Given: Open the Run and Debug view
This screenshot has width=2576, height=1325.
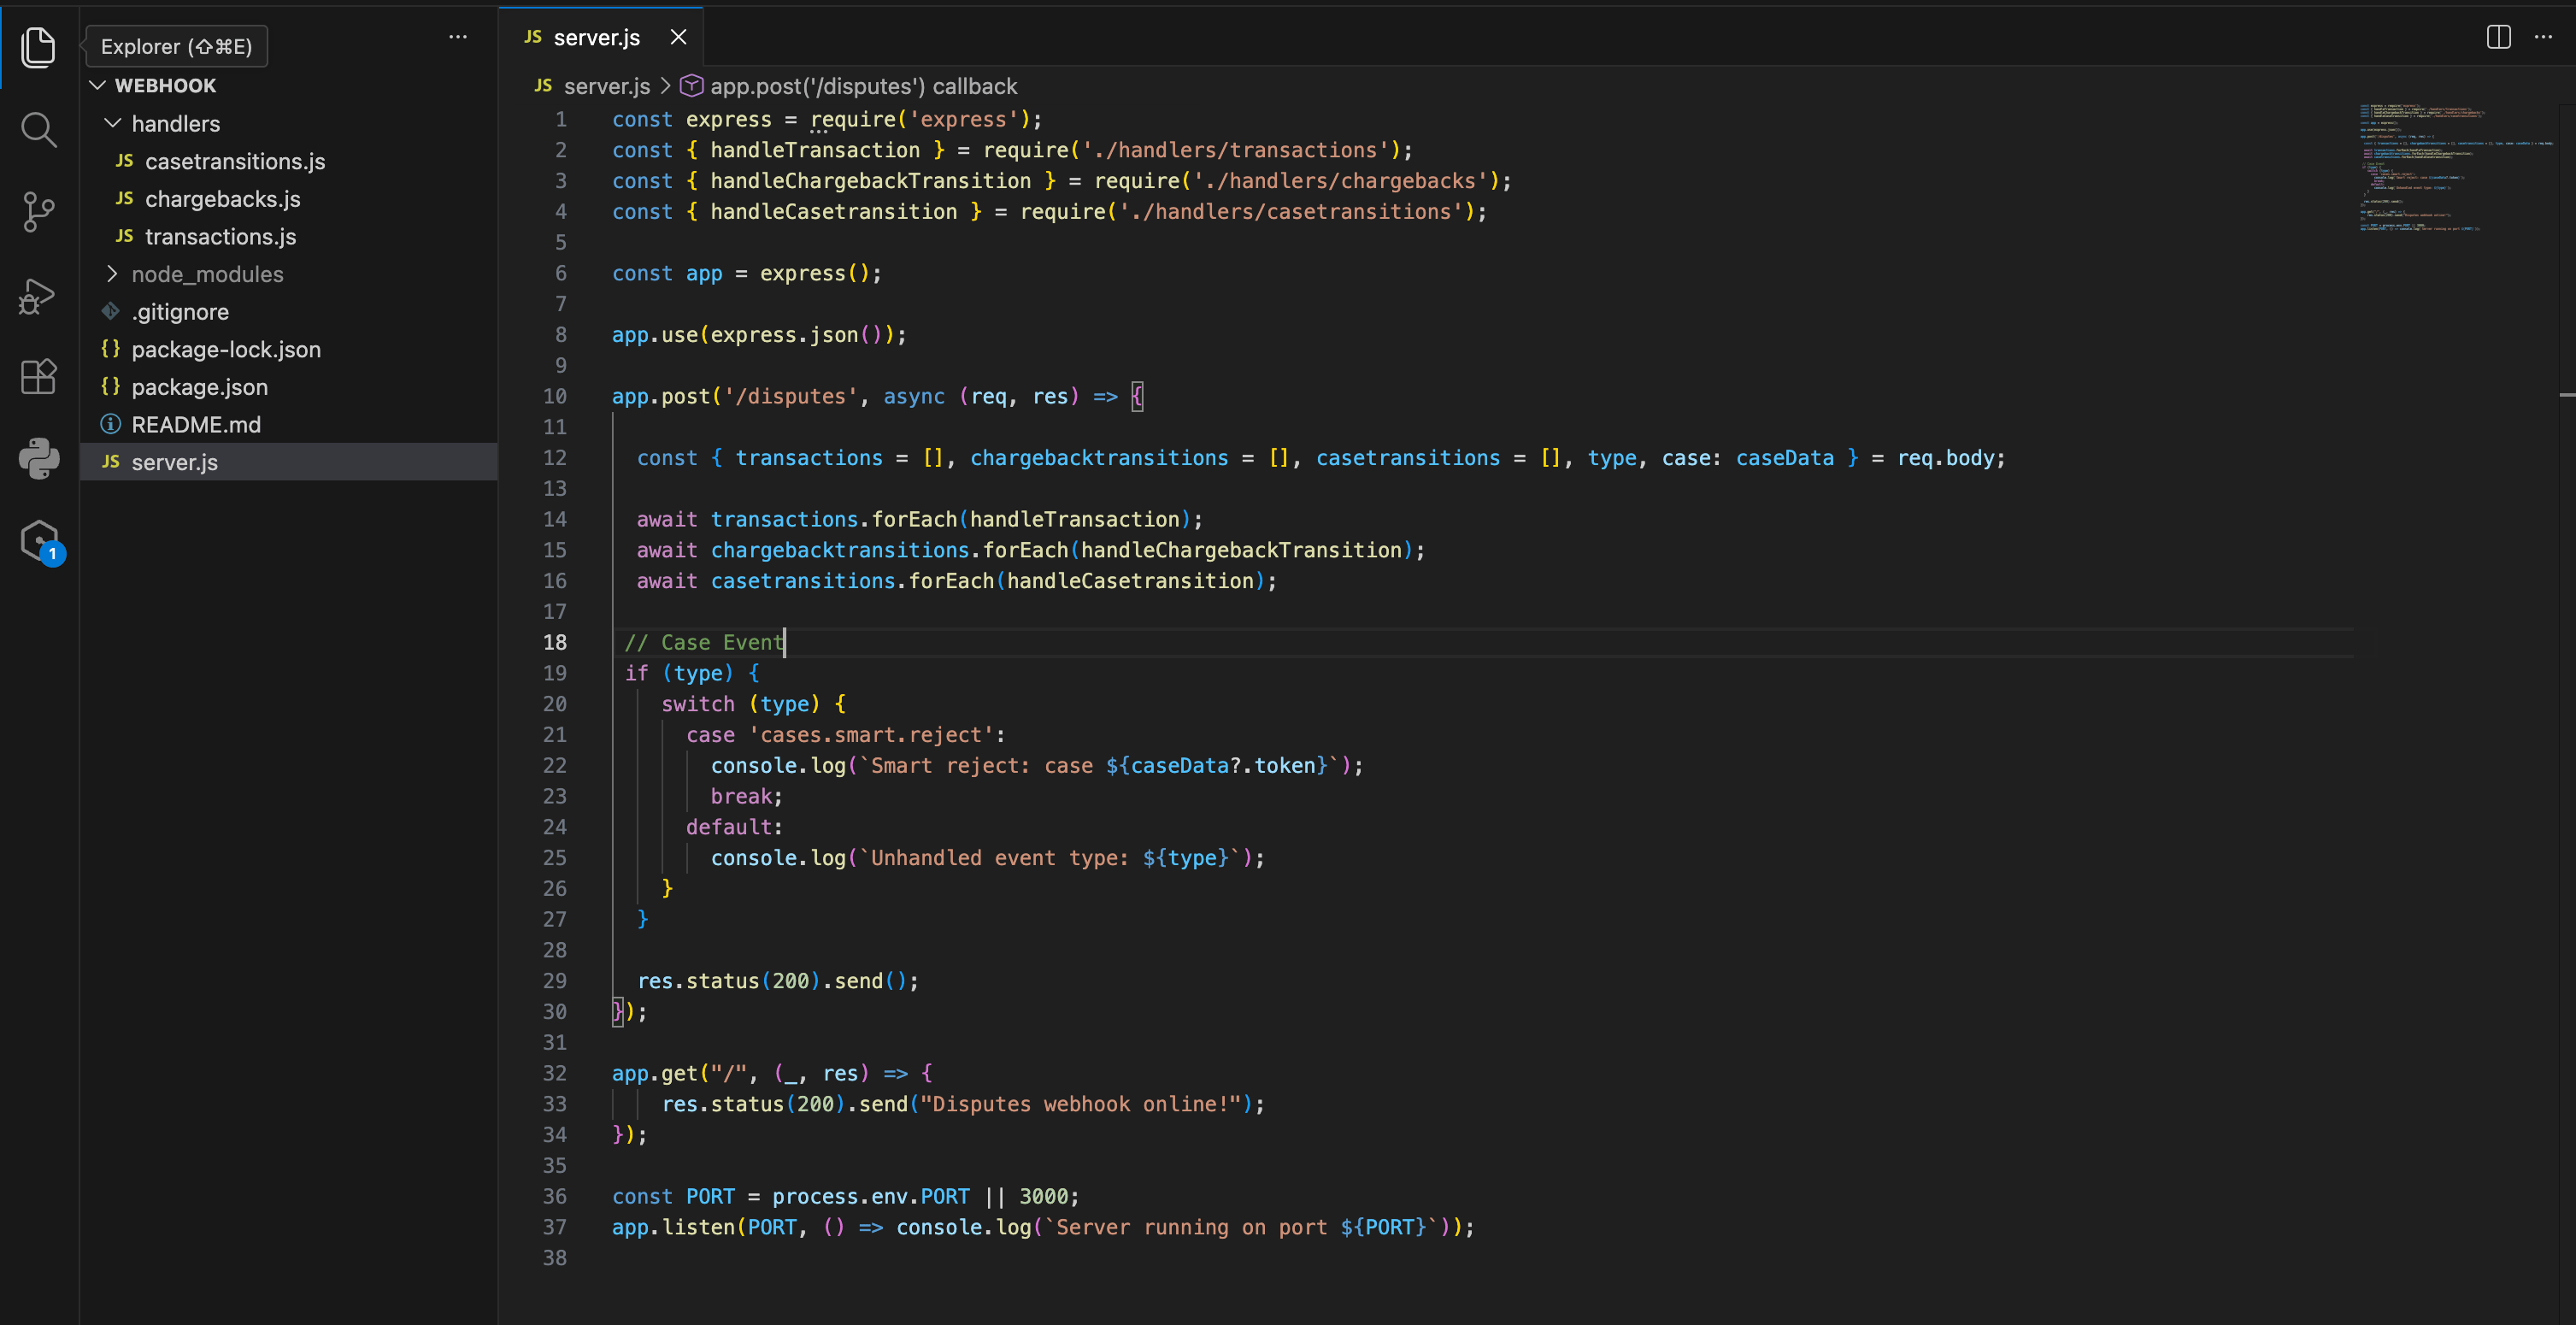Looking at the screenshot, I should [x=38, y=295].
